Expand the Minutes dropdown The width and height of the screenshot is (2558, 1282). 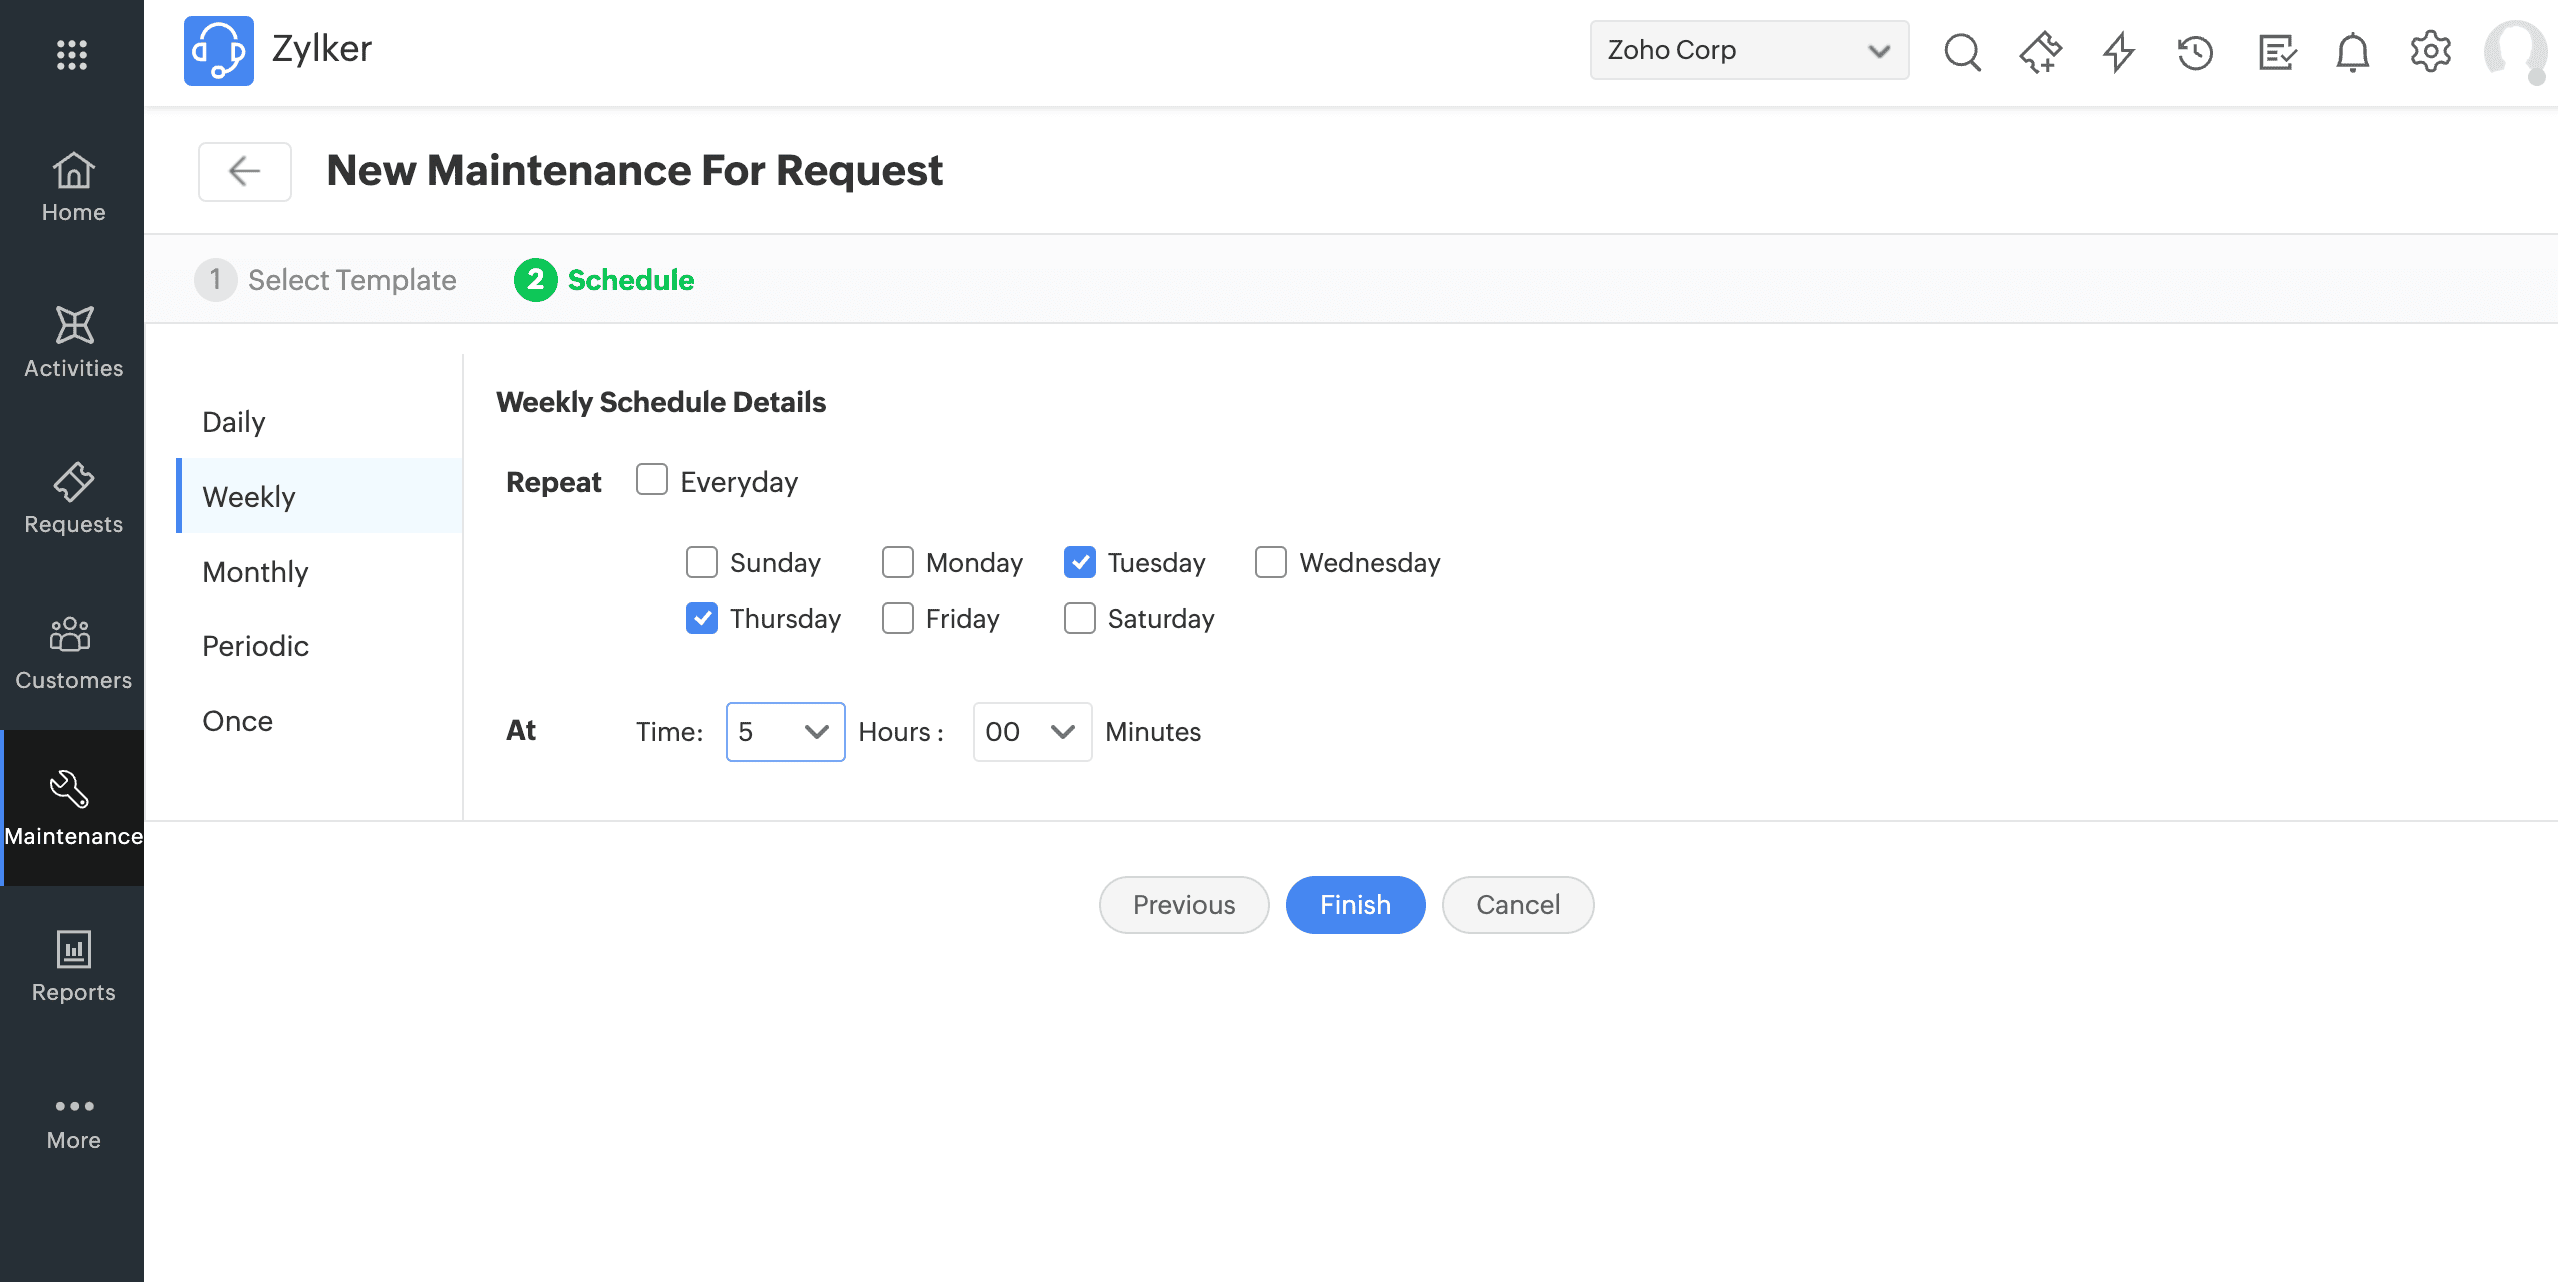tap(1031, 732)
